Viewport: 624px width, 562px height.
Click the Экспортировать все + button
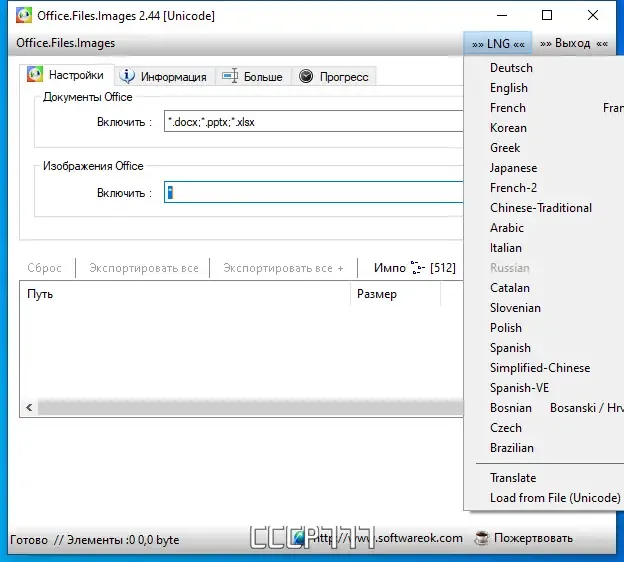(283, 268)
